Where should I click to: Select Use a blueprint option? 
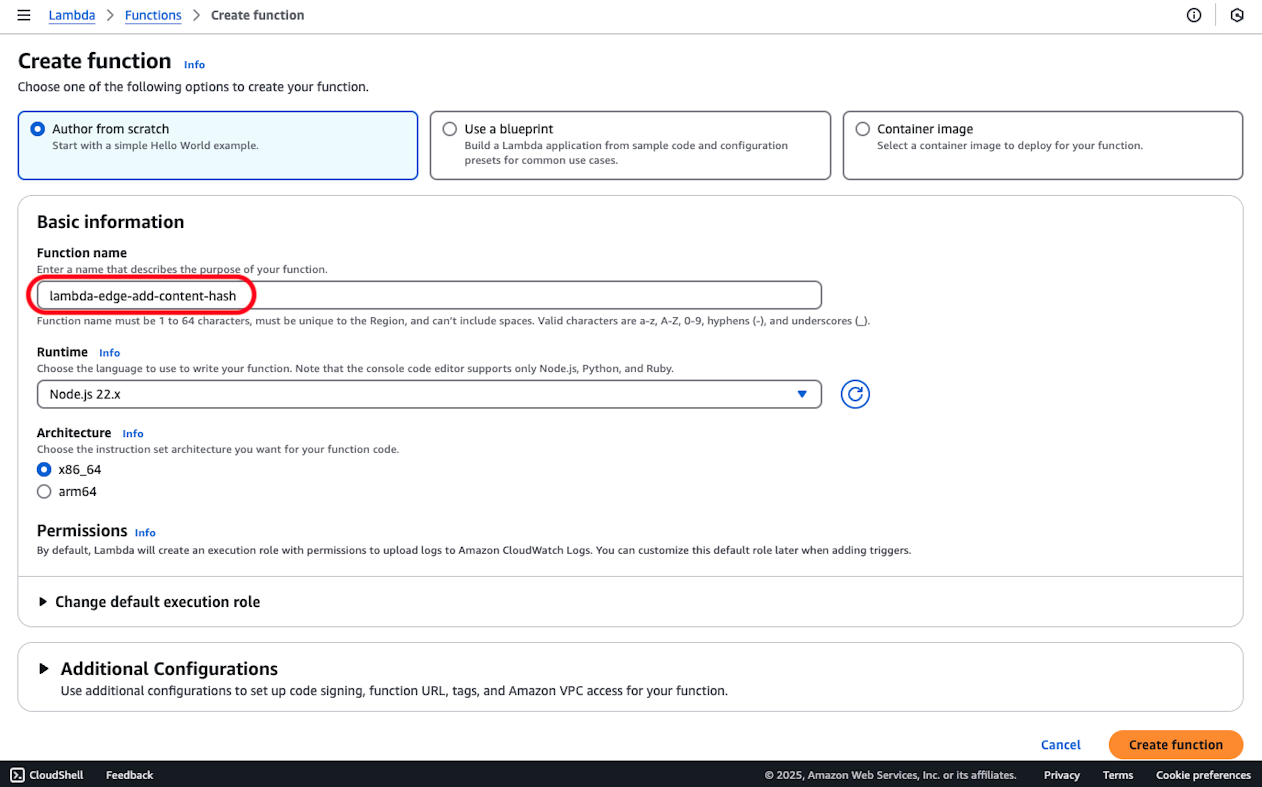pos(450,129)
